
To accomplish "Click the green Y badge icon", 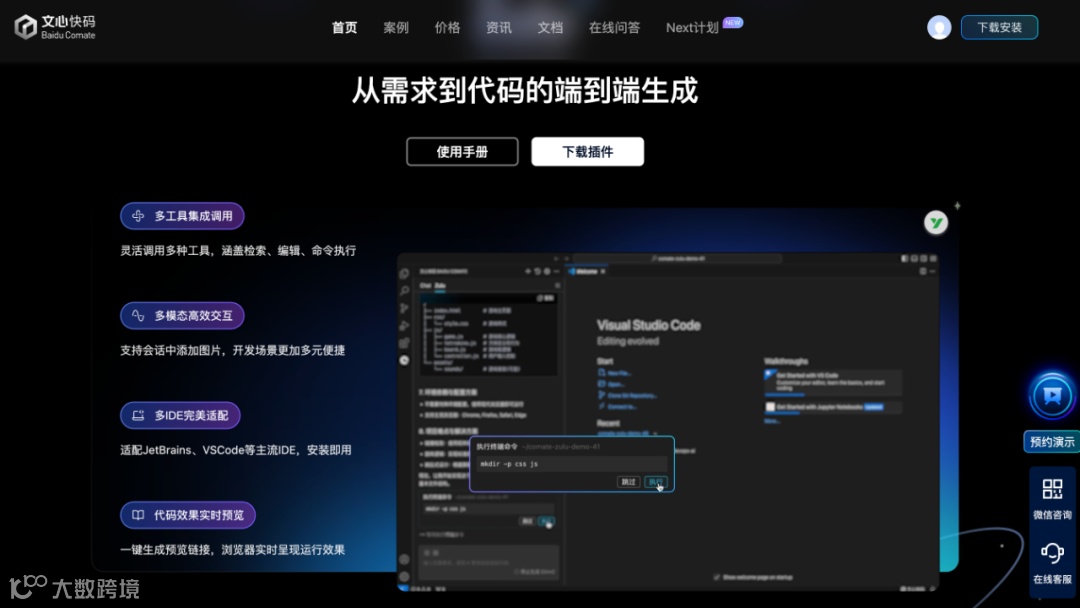I will [x=936, y=222].
